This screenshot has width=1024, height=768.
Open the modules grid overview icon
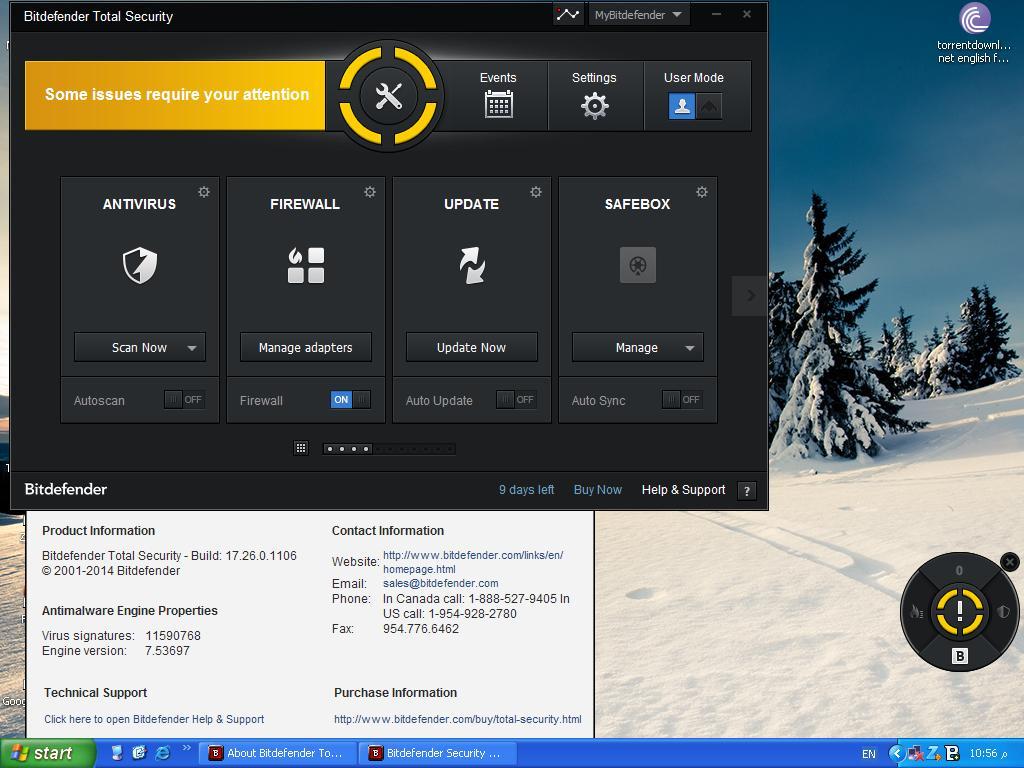300,448
